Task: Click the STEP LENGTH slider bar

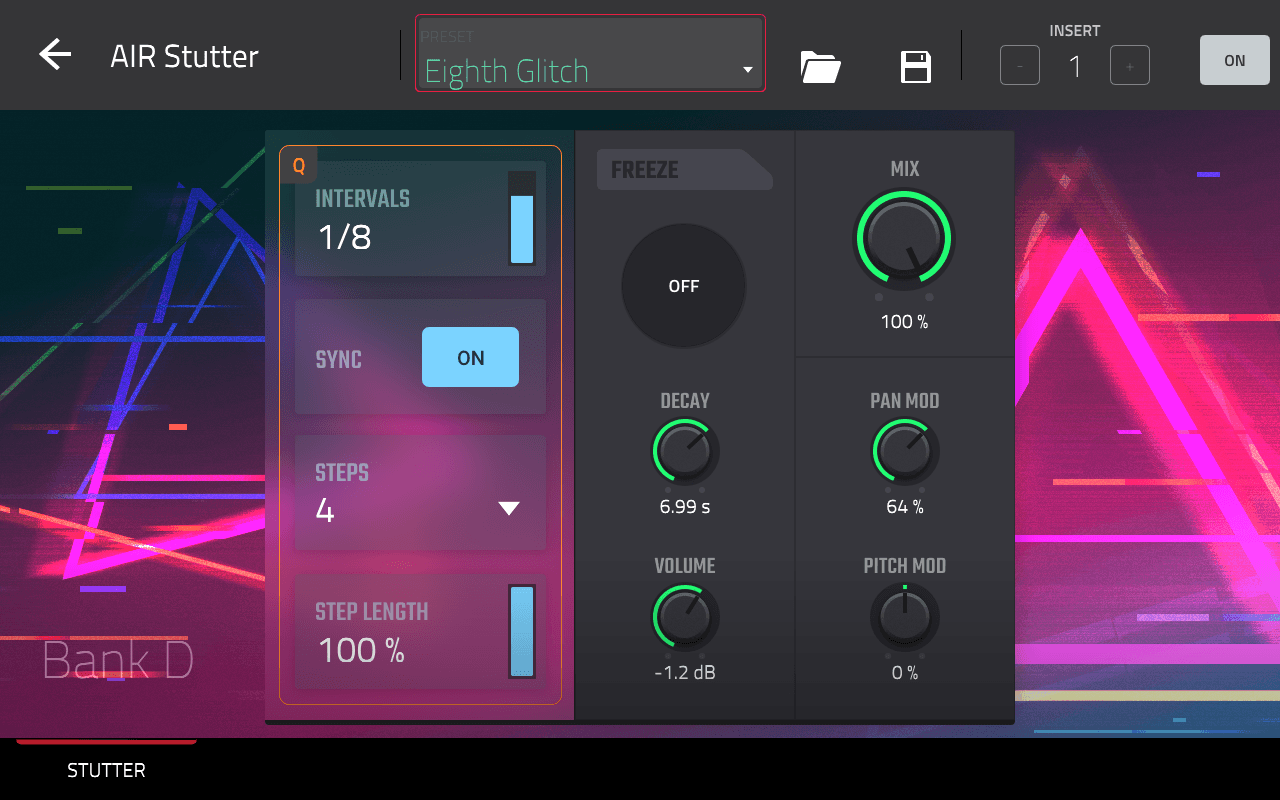Action: pyautogui.click(x=522, y=631)
